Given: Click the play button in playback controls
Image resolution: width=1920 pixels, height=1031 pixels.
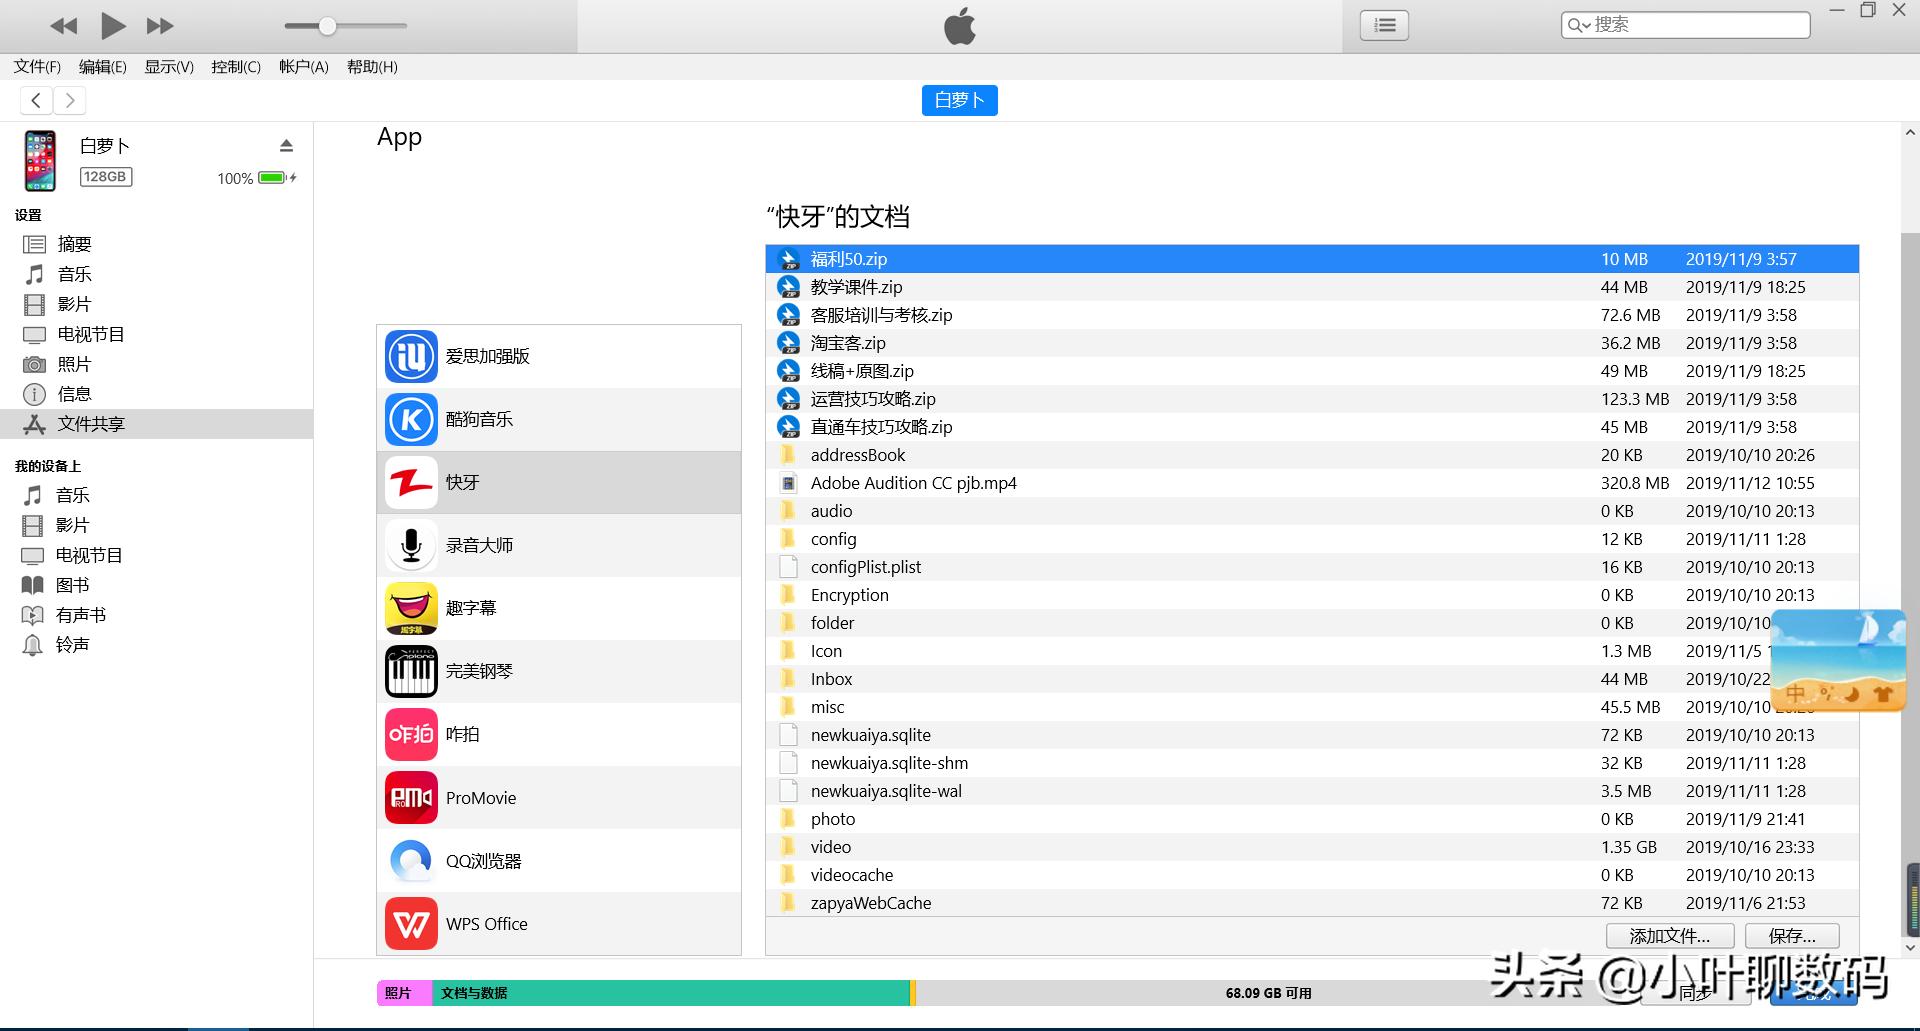Looking at the screenshot, I should pyautogui.click(x=113, y=26).
